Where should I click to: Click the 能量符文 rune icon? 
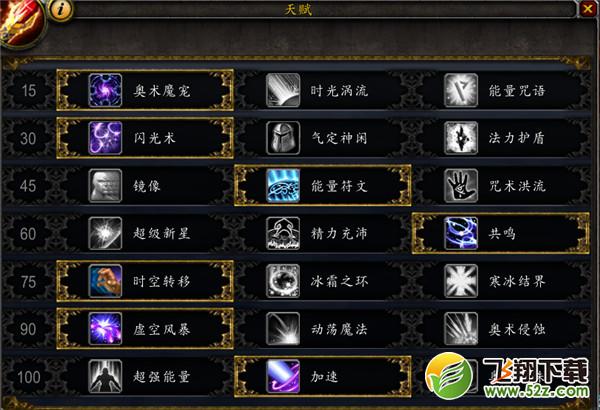pos(283,186)
